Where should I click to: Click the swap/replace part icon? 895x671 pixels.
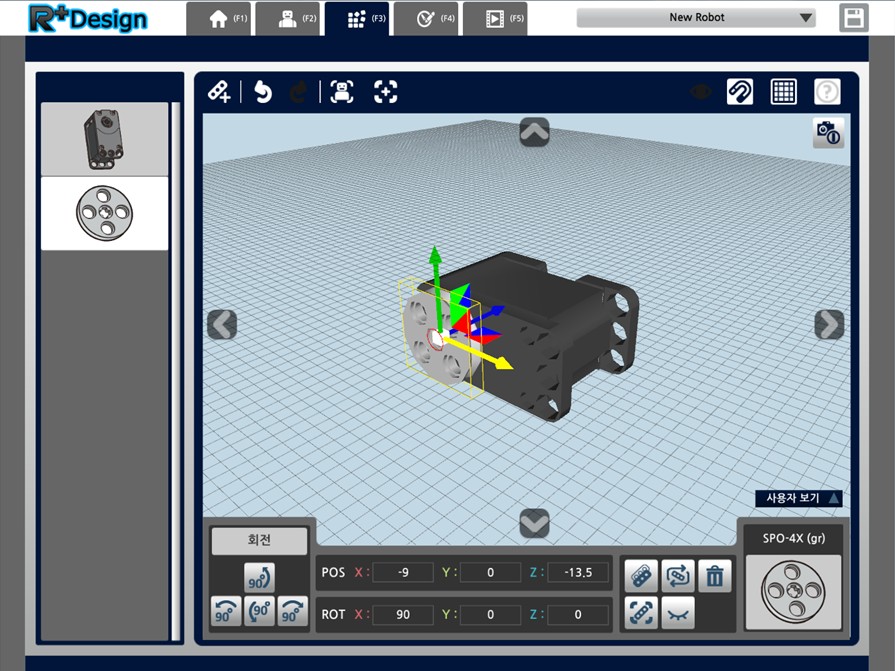(678, 576)
